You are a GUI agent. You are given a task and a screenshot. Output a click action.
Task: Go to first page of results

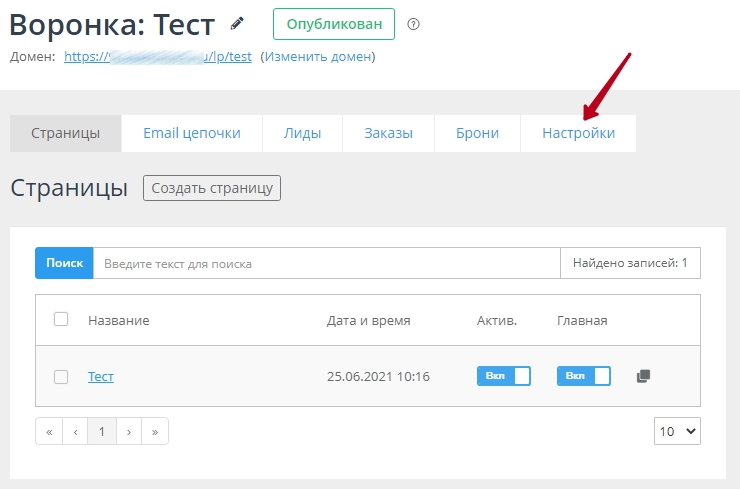tap(49, 431)
